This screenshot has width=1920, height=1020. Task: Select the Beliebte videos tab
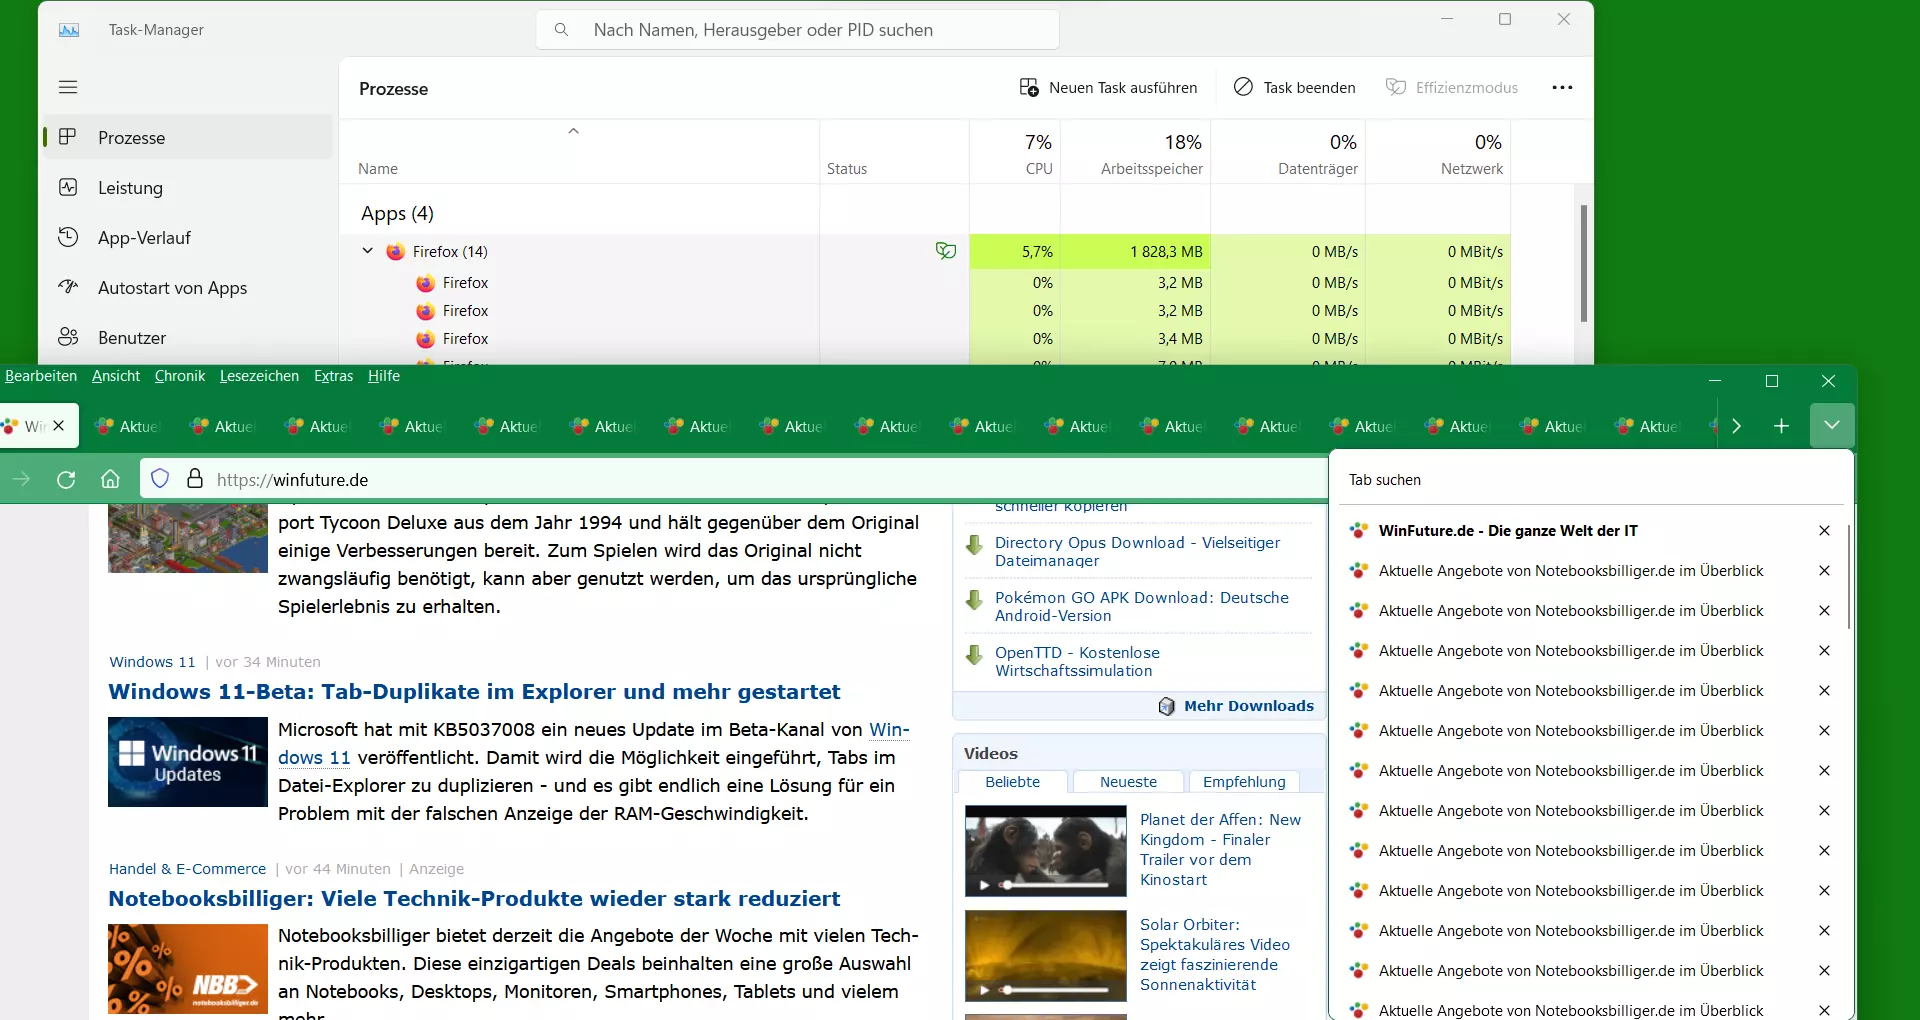coord(1012,782)
